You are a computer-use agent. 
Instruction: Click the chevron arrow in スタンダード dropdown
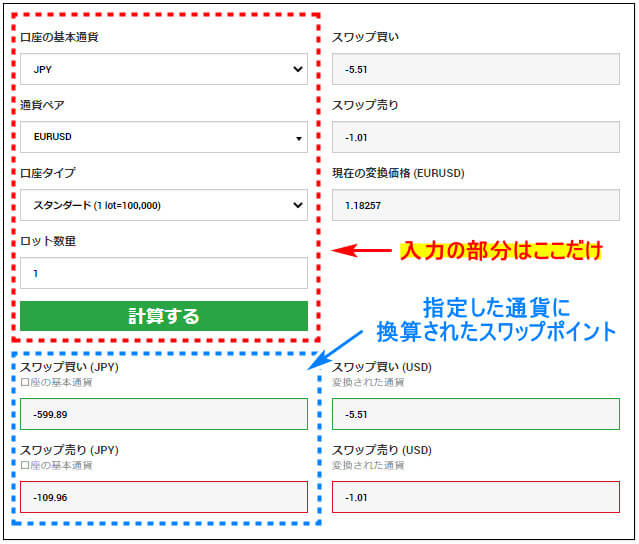point(298,205)
